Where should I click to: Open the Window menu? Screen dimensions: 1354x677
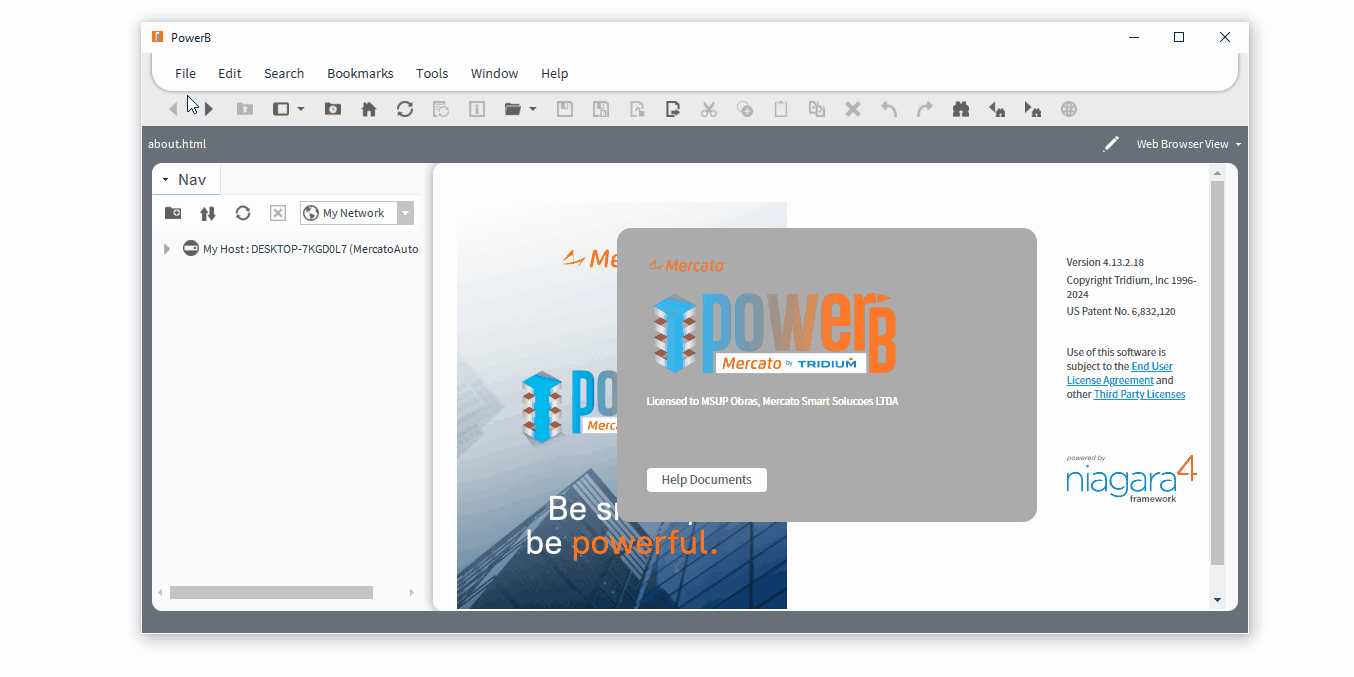coord(494,73)
